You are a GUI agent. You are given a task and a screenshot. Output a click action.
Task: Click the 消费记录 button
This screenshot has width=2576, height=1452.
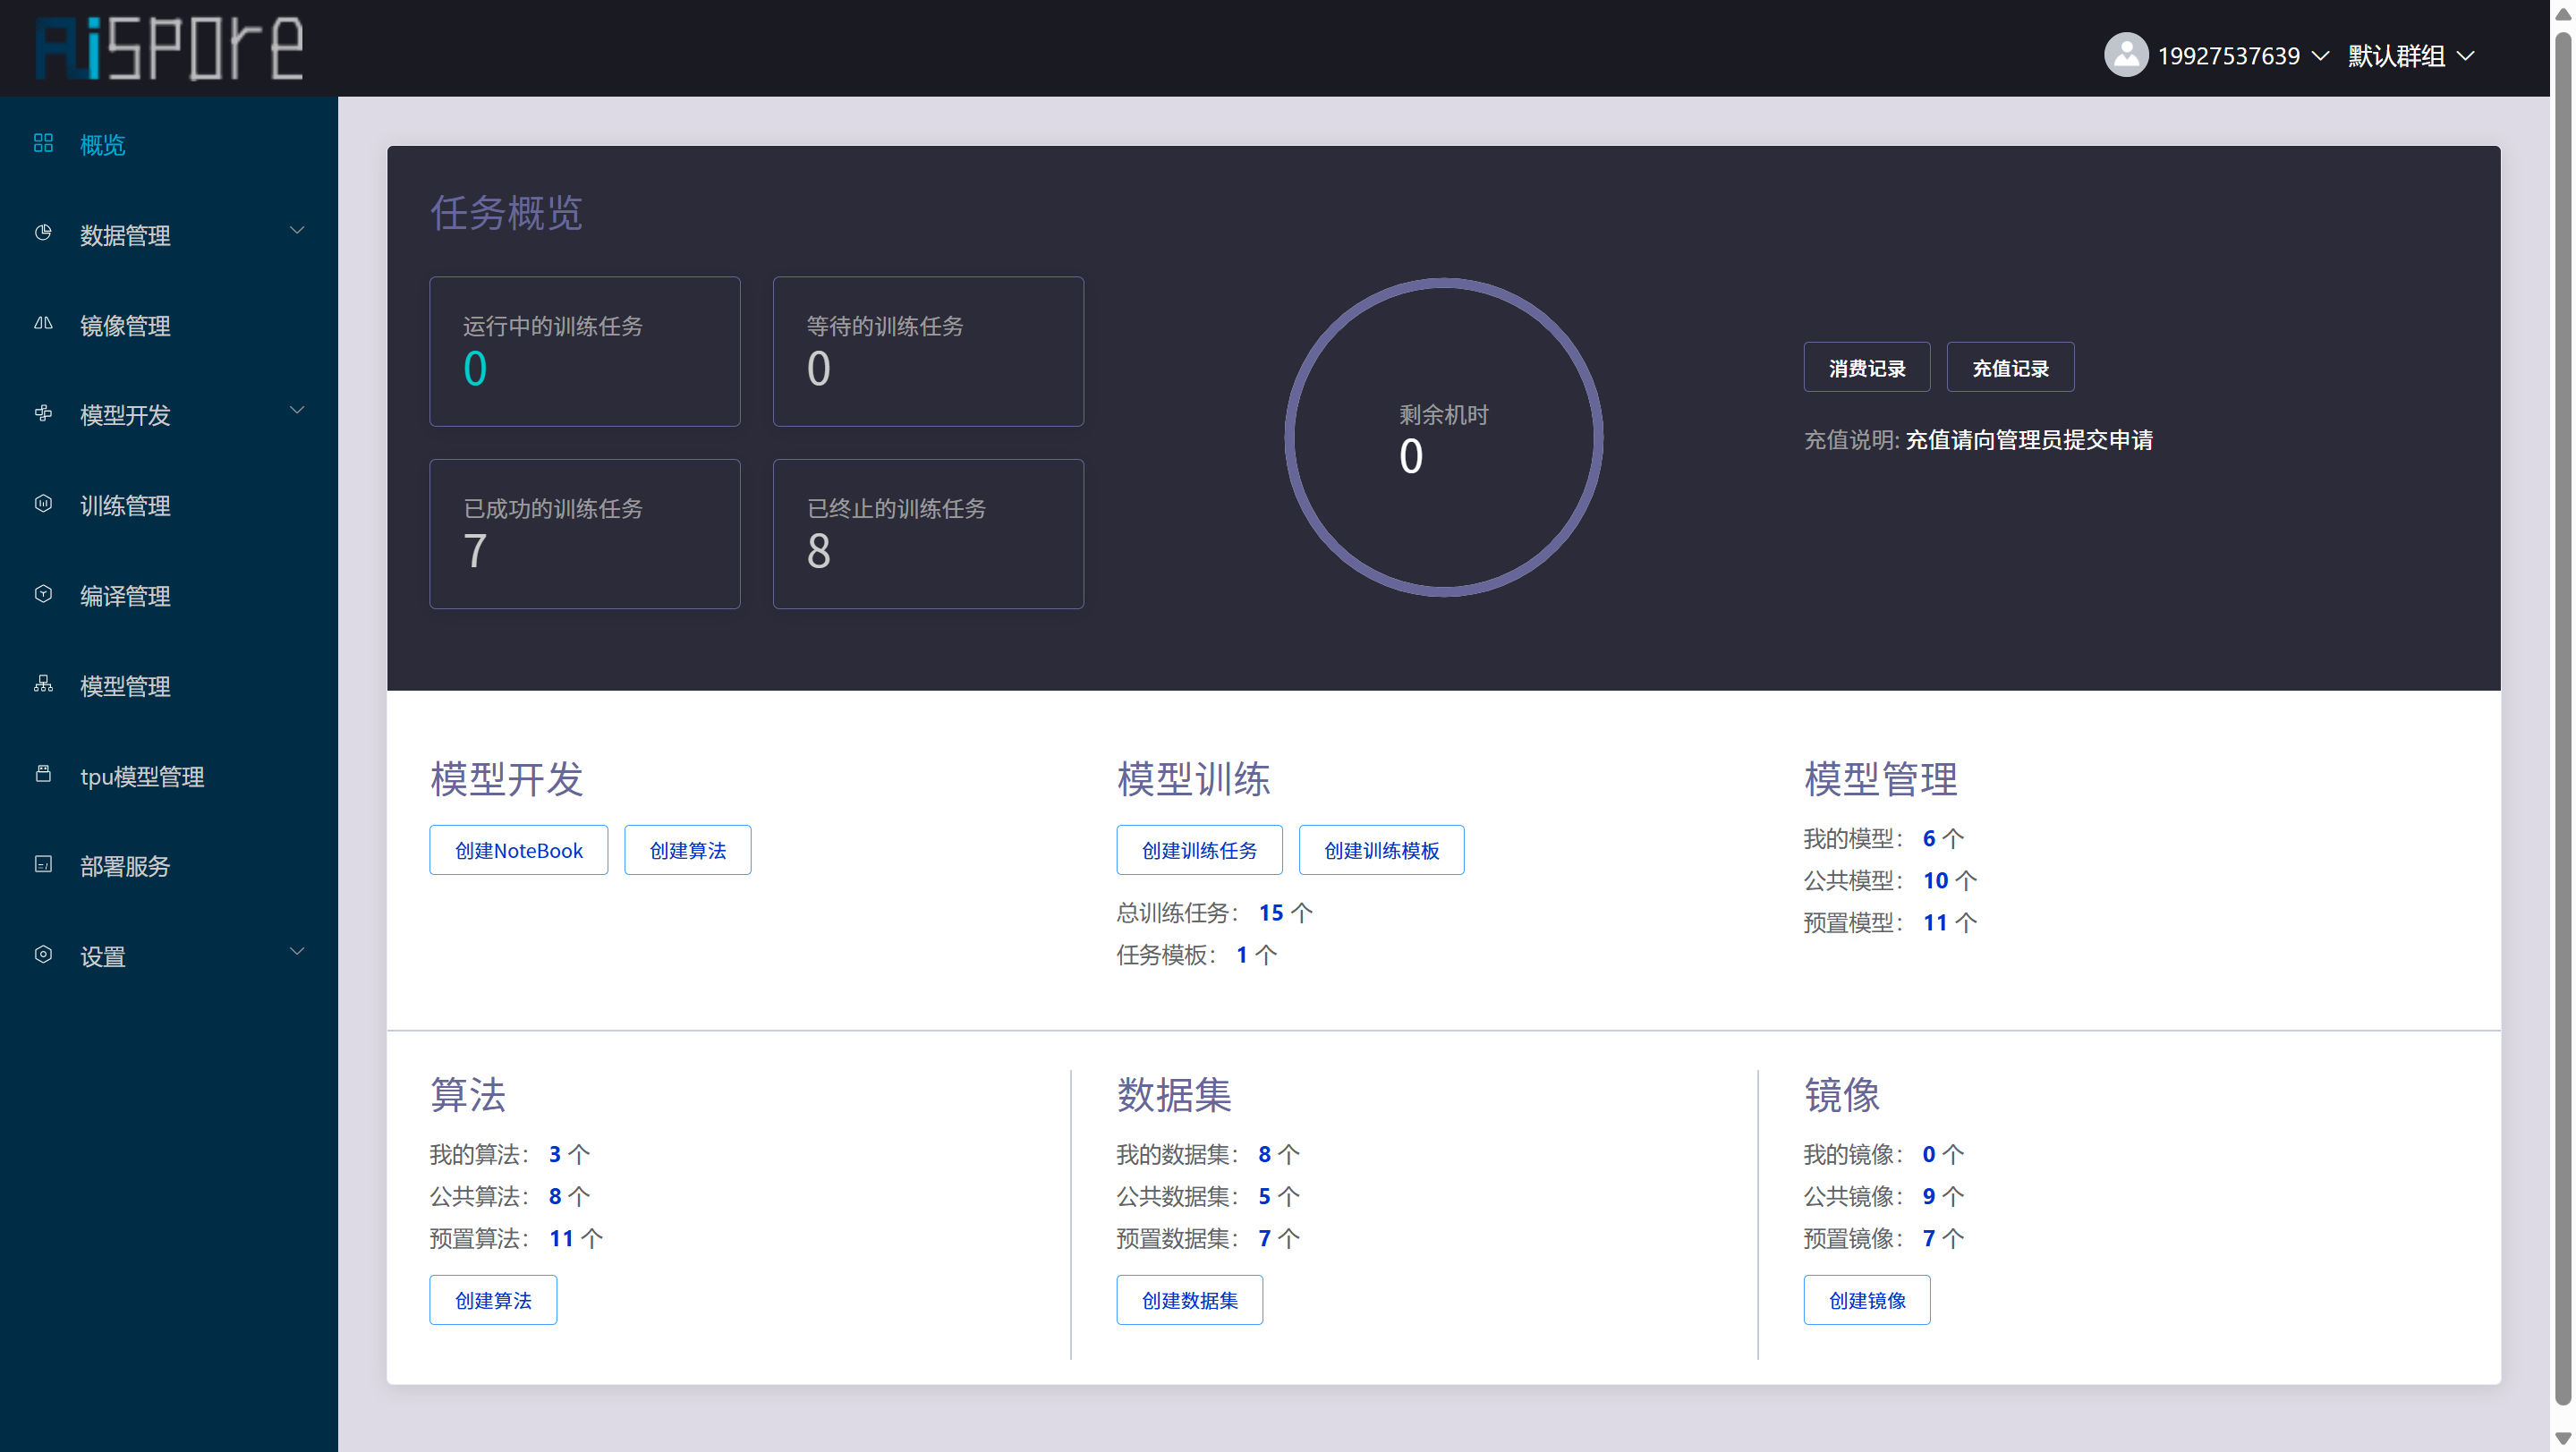click(x=1866, y=368)
